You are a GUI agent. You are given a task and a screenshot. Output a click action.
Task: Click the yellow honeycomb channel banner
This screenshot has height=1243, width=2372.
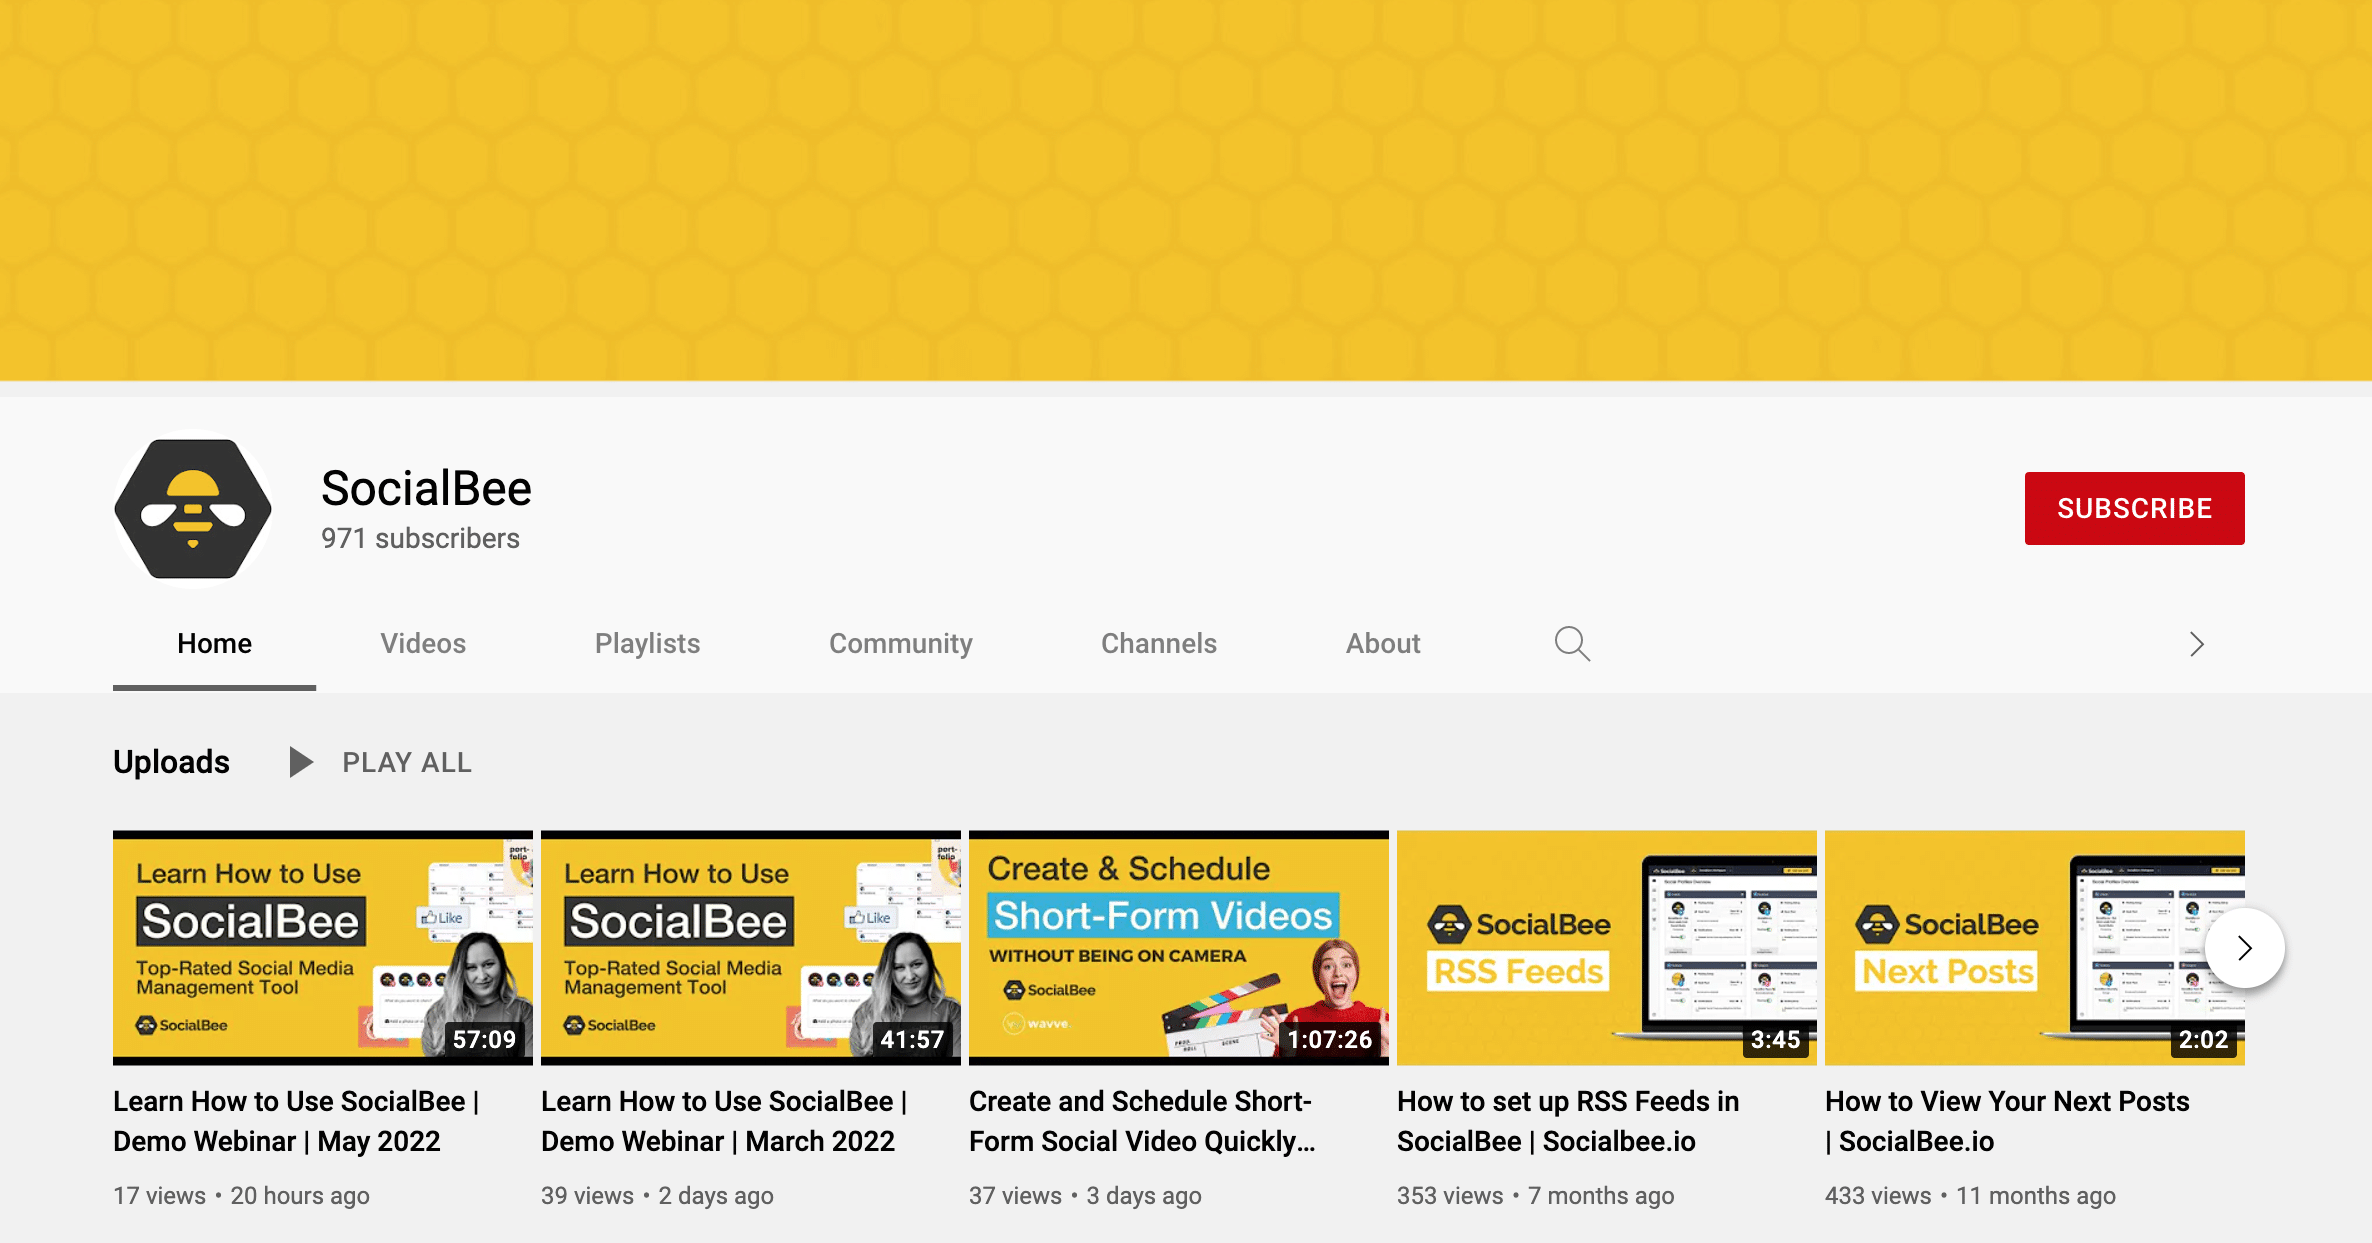[1186, 190]
